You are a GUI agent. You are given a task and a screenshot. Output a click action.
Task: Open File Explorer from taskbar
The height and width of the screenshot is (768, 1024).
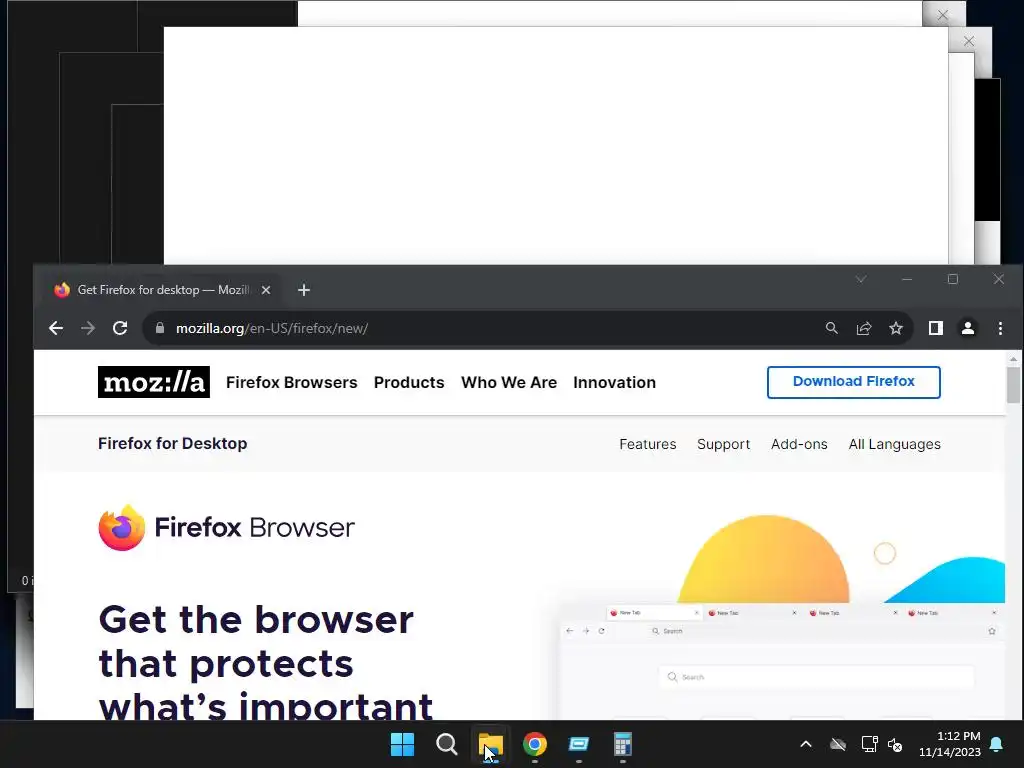pos(490,744)
